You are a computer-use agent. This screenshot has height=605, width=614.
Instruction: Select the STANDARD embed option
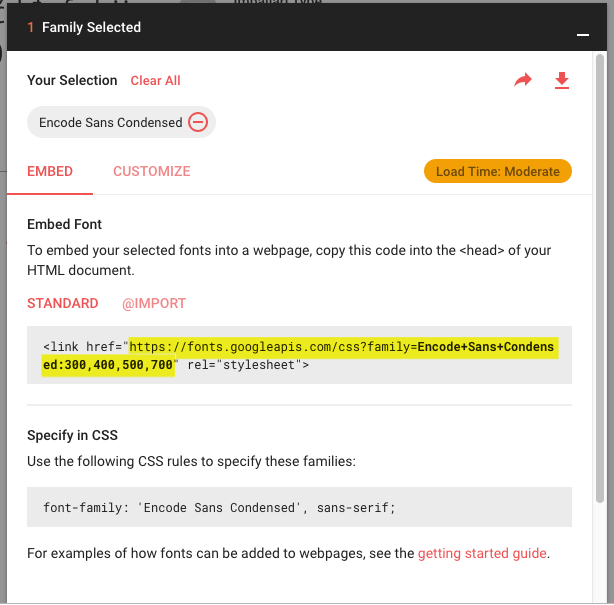pos(63,303)
